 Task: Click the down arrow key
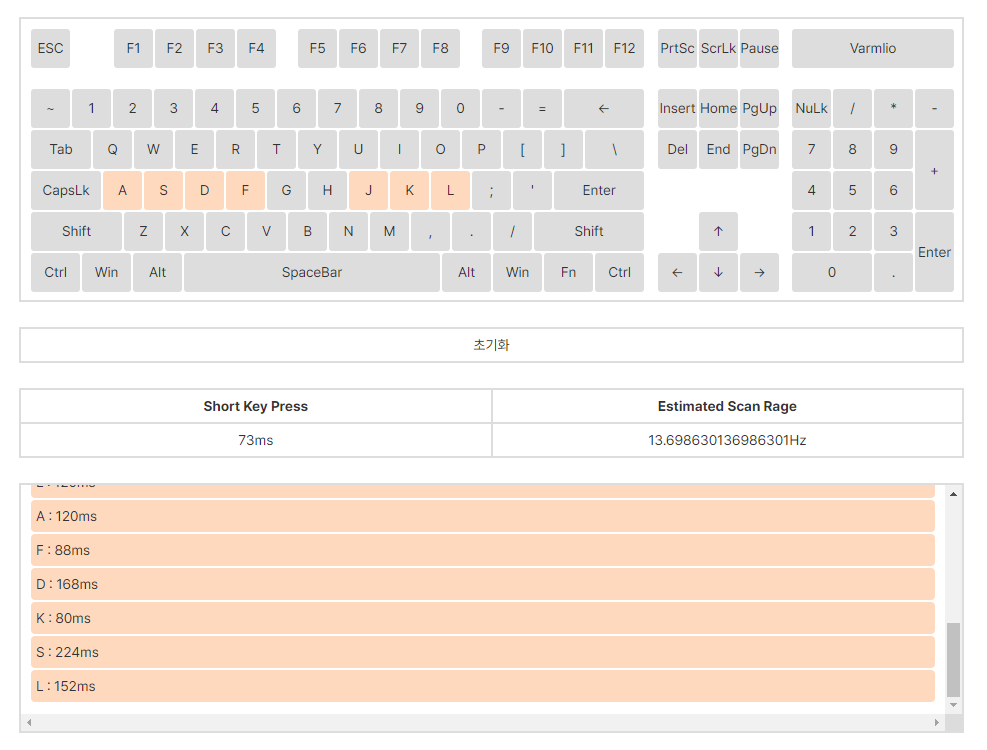718,272
